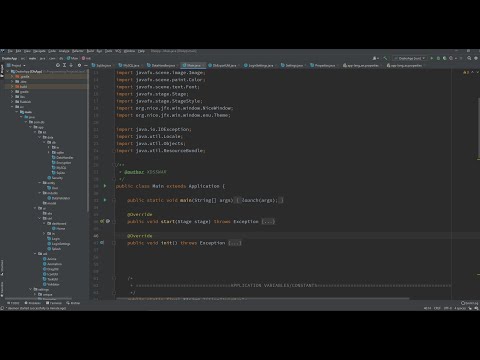
Task: Go to previous highlighted error arrow
Action: pyautogui.click(x=472, y=72)
